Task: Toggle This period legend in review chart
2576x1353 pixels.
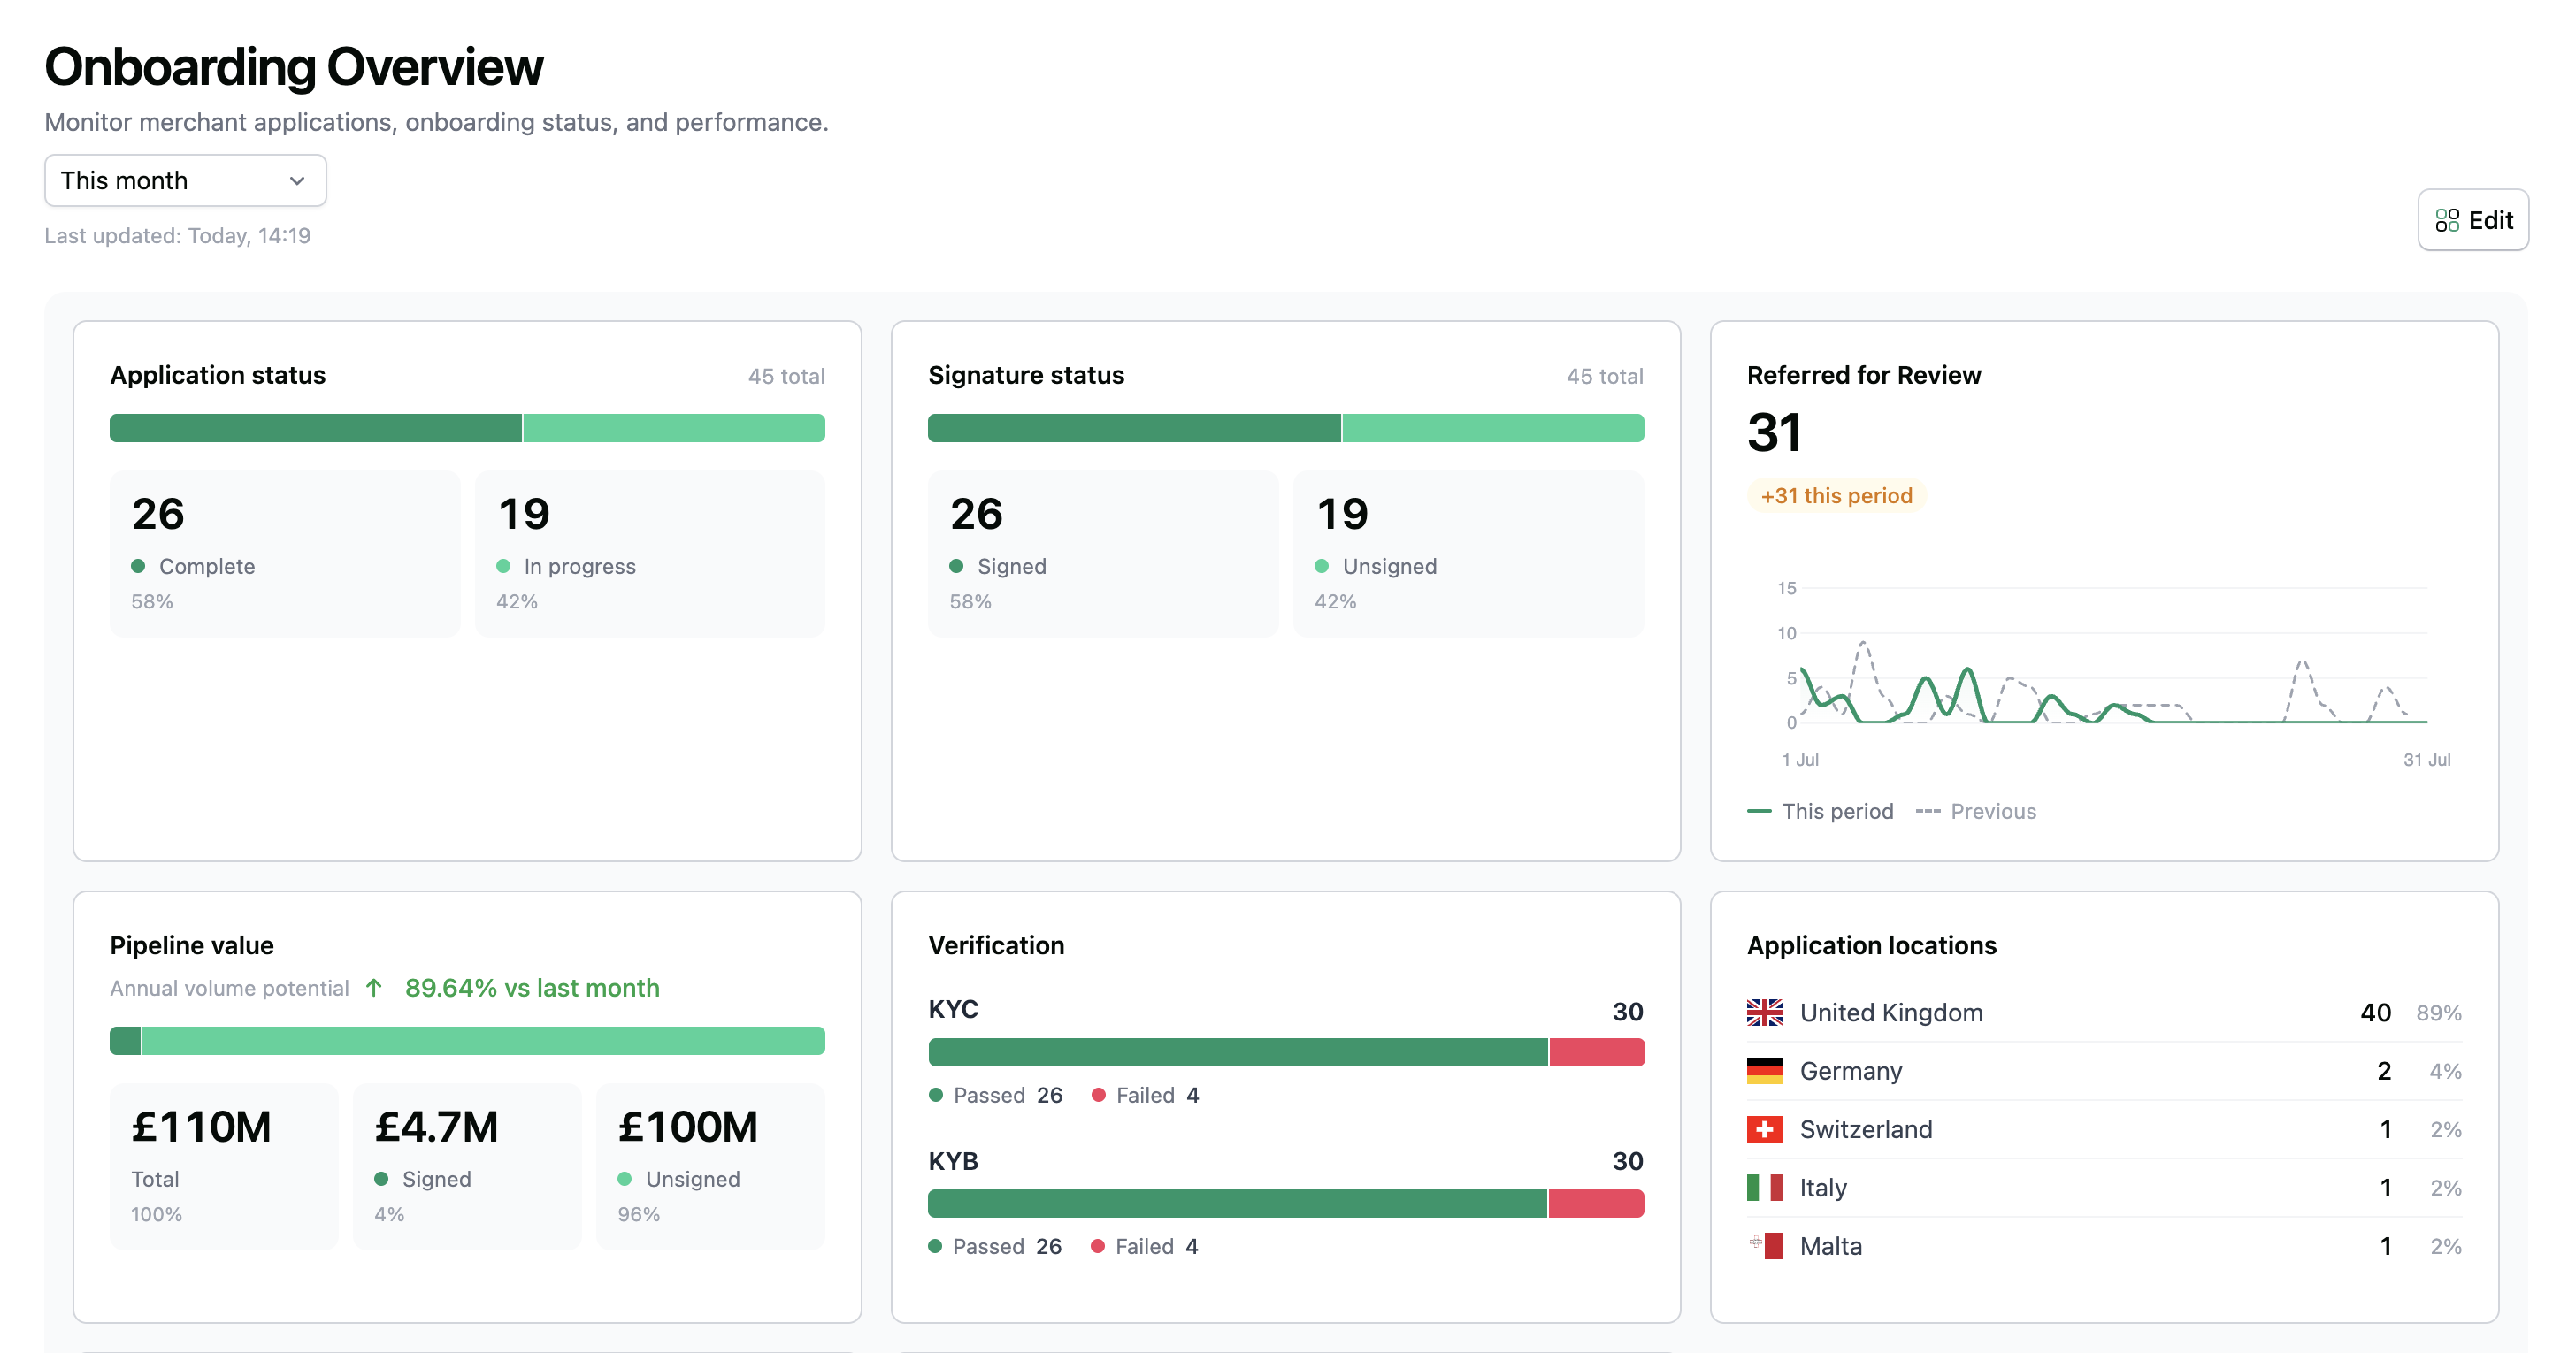Action: click(1820, 811)
